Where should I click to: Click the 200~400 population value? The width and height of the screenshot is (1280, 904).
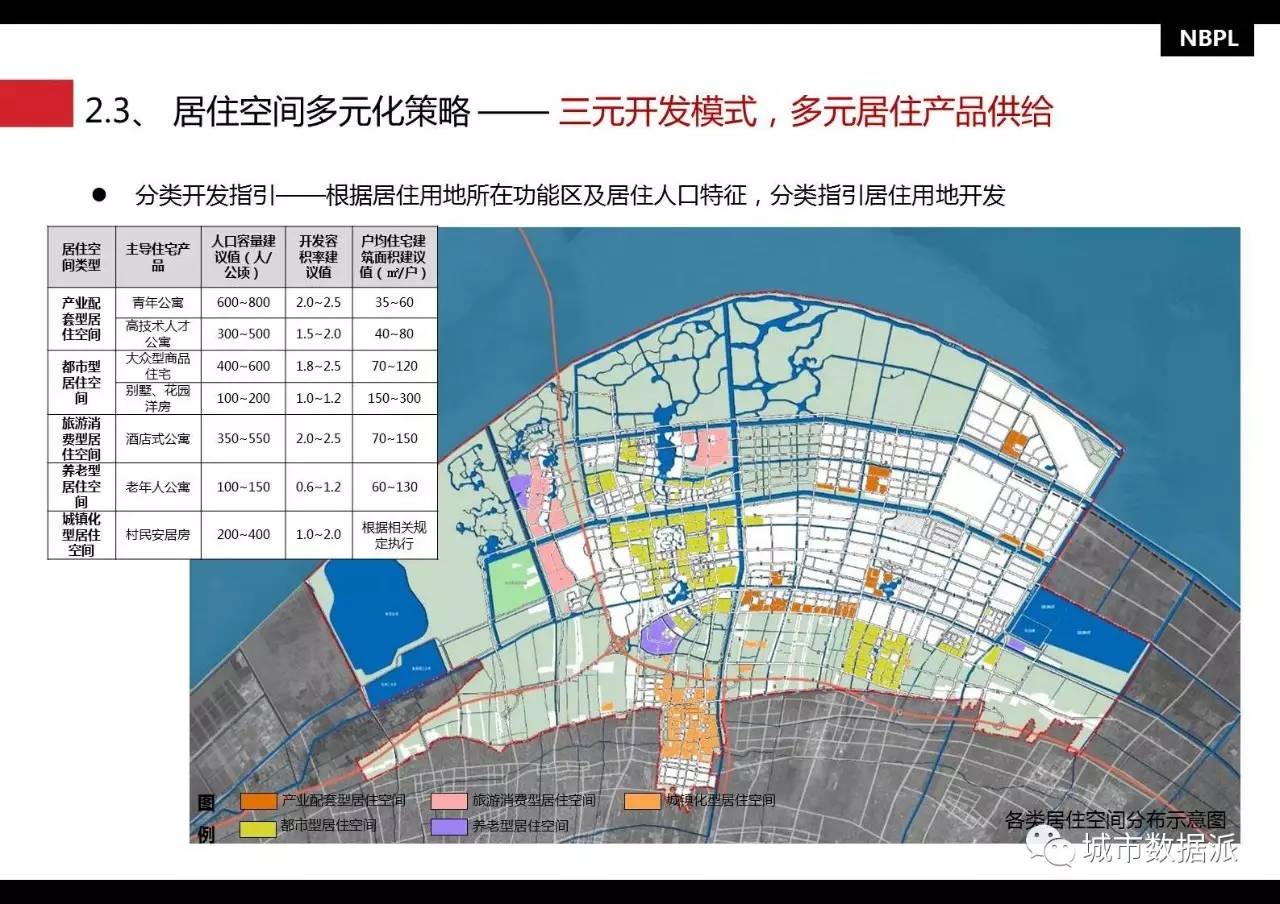tap(243, 534)
